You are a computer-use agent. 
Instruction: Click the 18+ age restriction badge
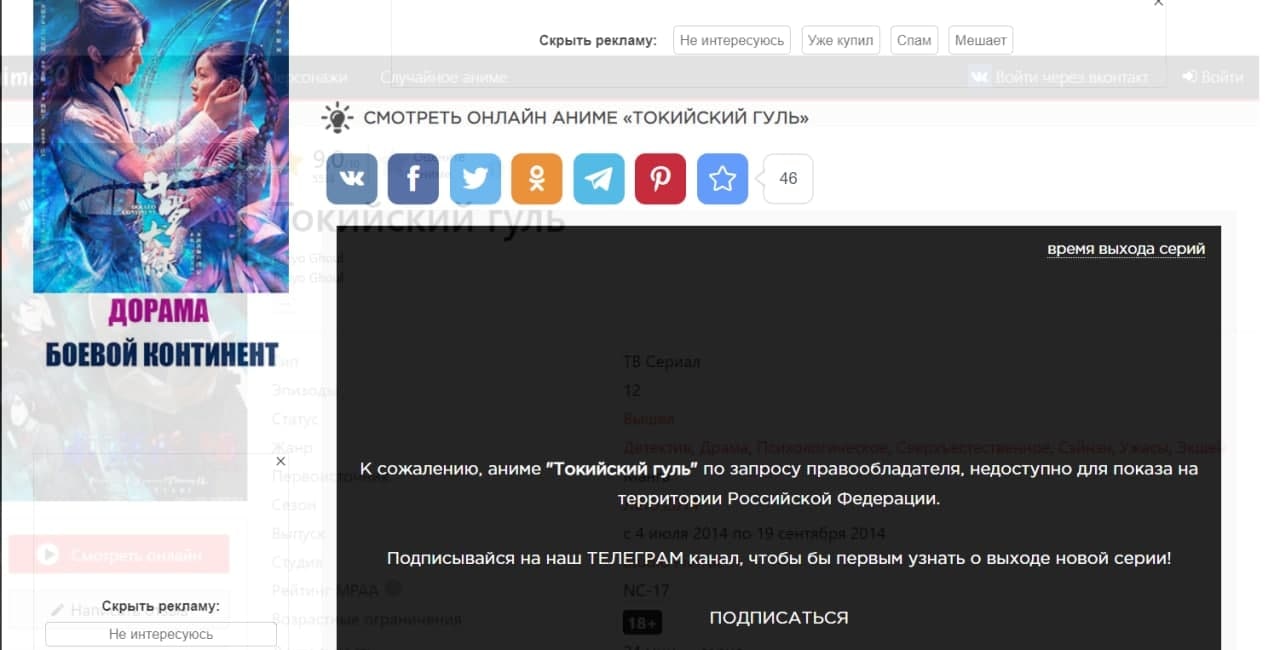point(642,623)
